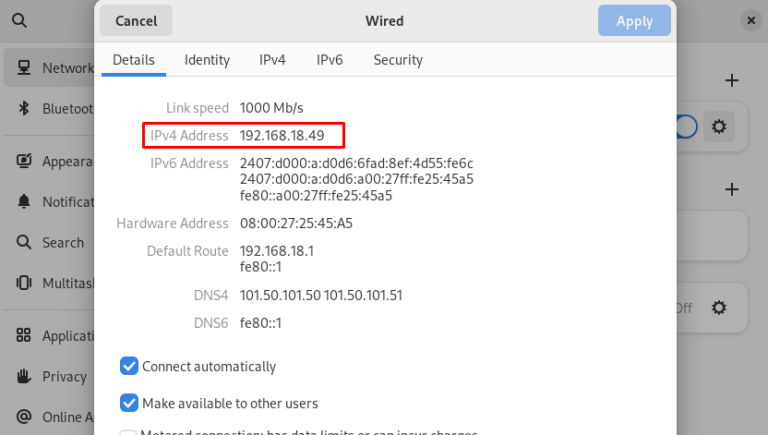Show the Security tab
Viewport: 768px width, 435px height.
398,60
